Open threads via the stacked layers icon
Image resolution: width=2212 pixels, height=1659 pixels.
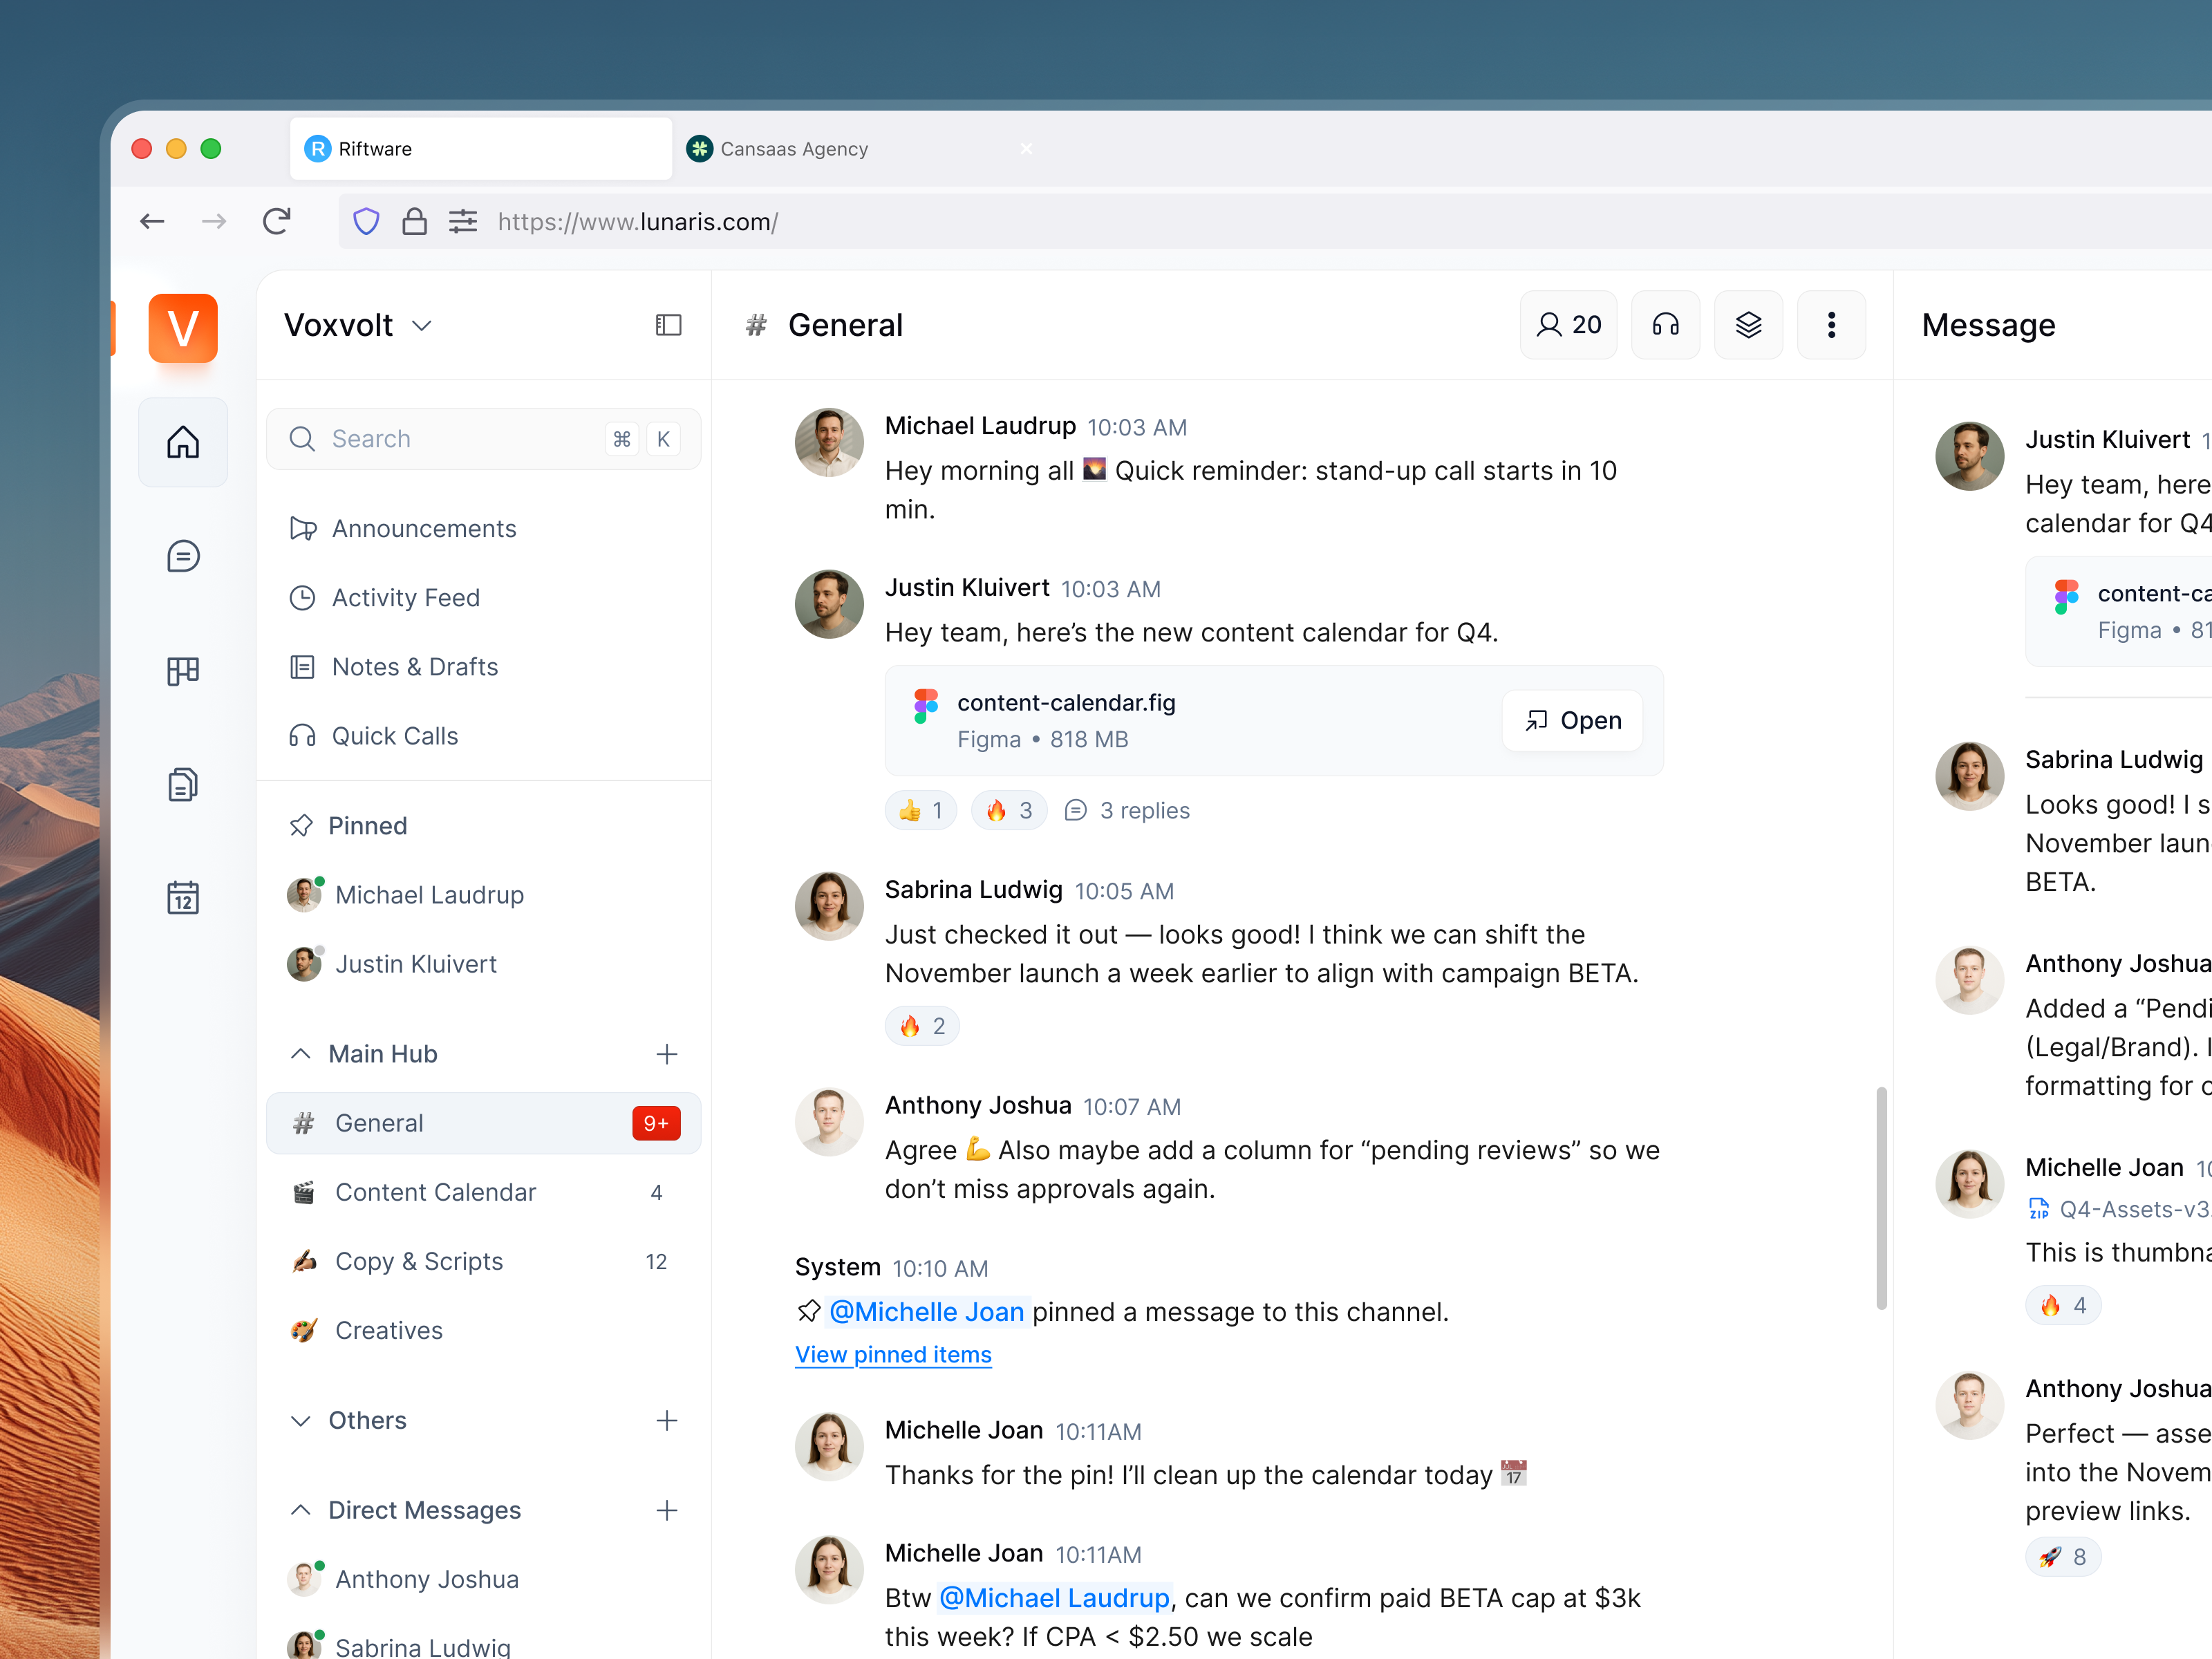1748,324
